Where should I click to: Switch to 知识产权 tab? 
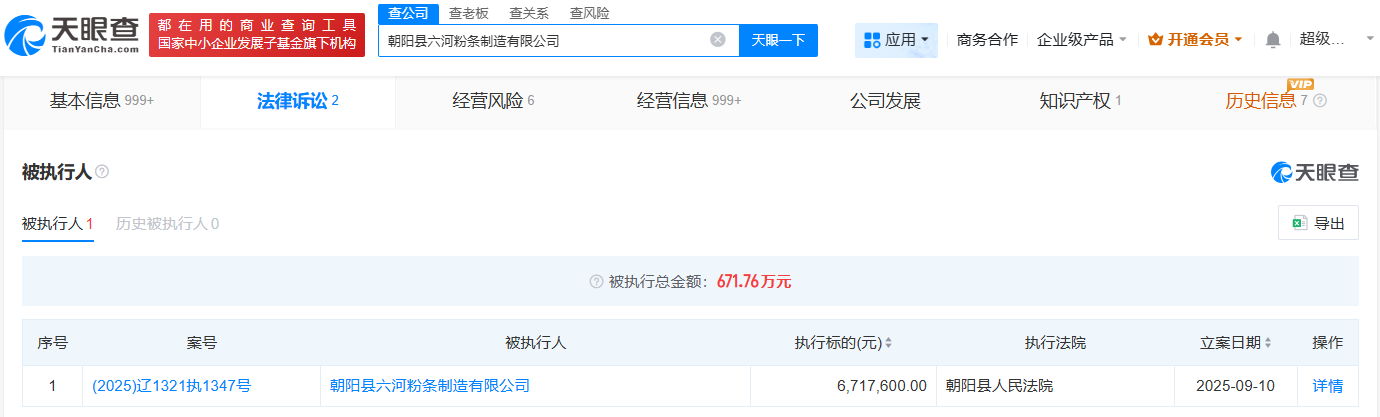coord(1080,101)
